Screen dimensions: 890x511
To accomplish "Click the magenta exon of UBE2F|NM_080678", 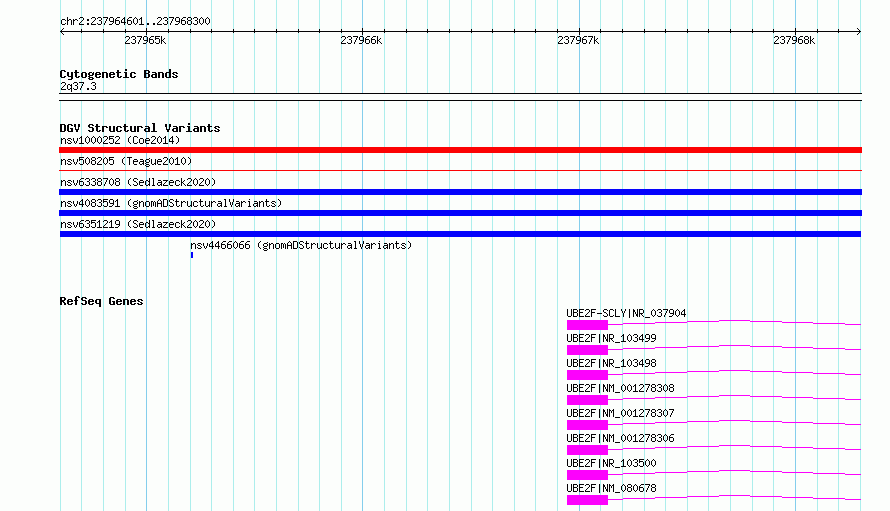I will pyautogui.click(x=587, y=500).
